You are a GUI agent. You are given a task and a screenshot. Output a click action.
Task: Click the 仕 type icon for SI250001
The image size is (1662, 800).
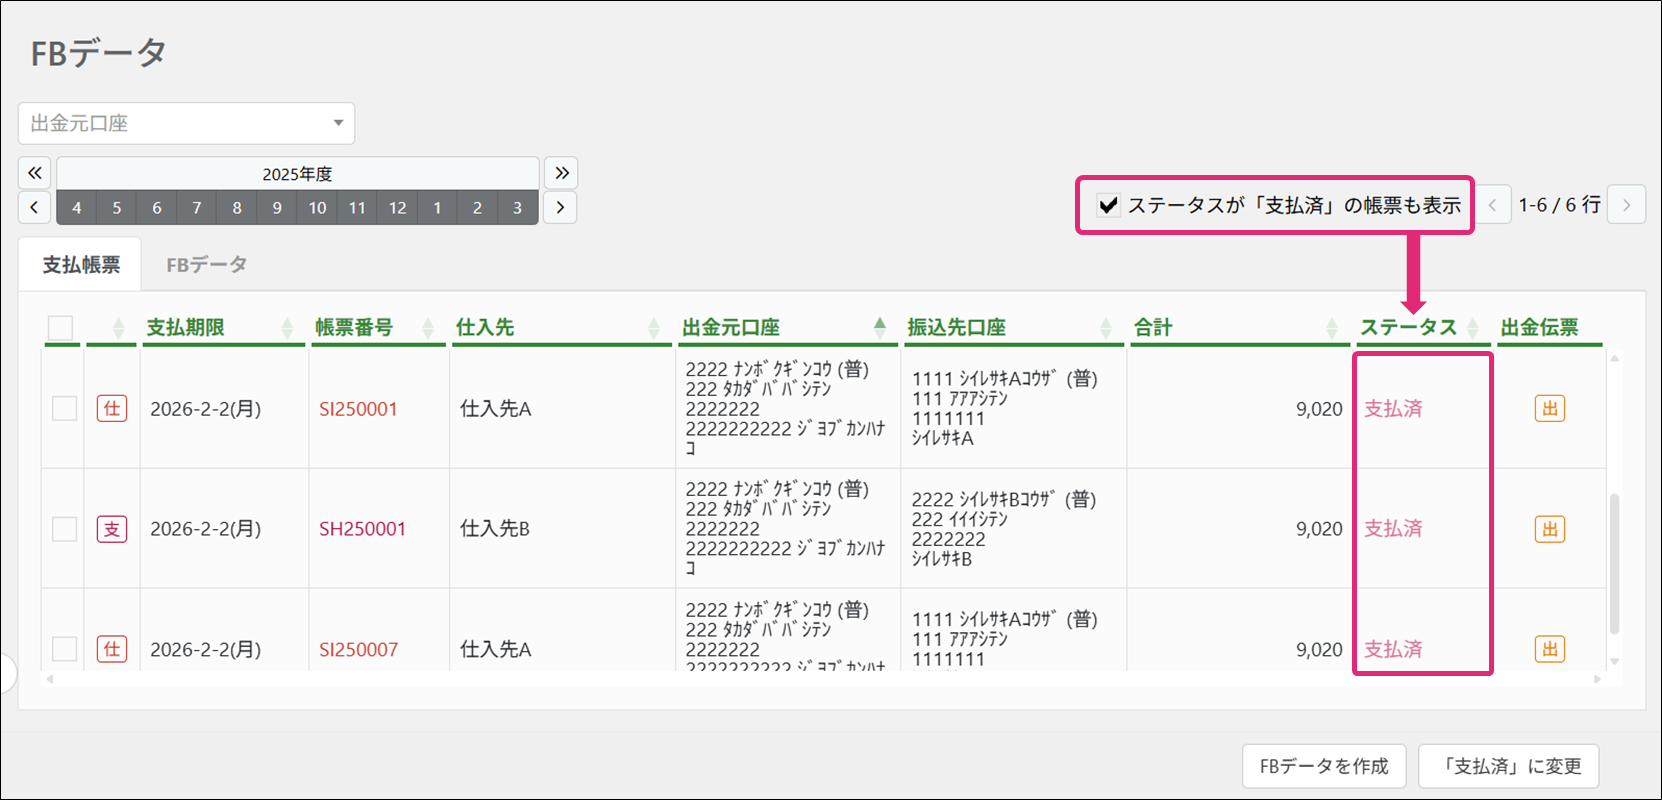[x=112, y=408]
